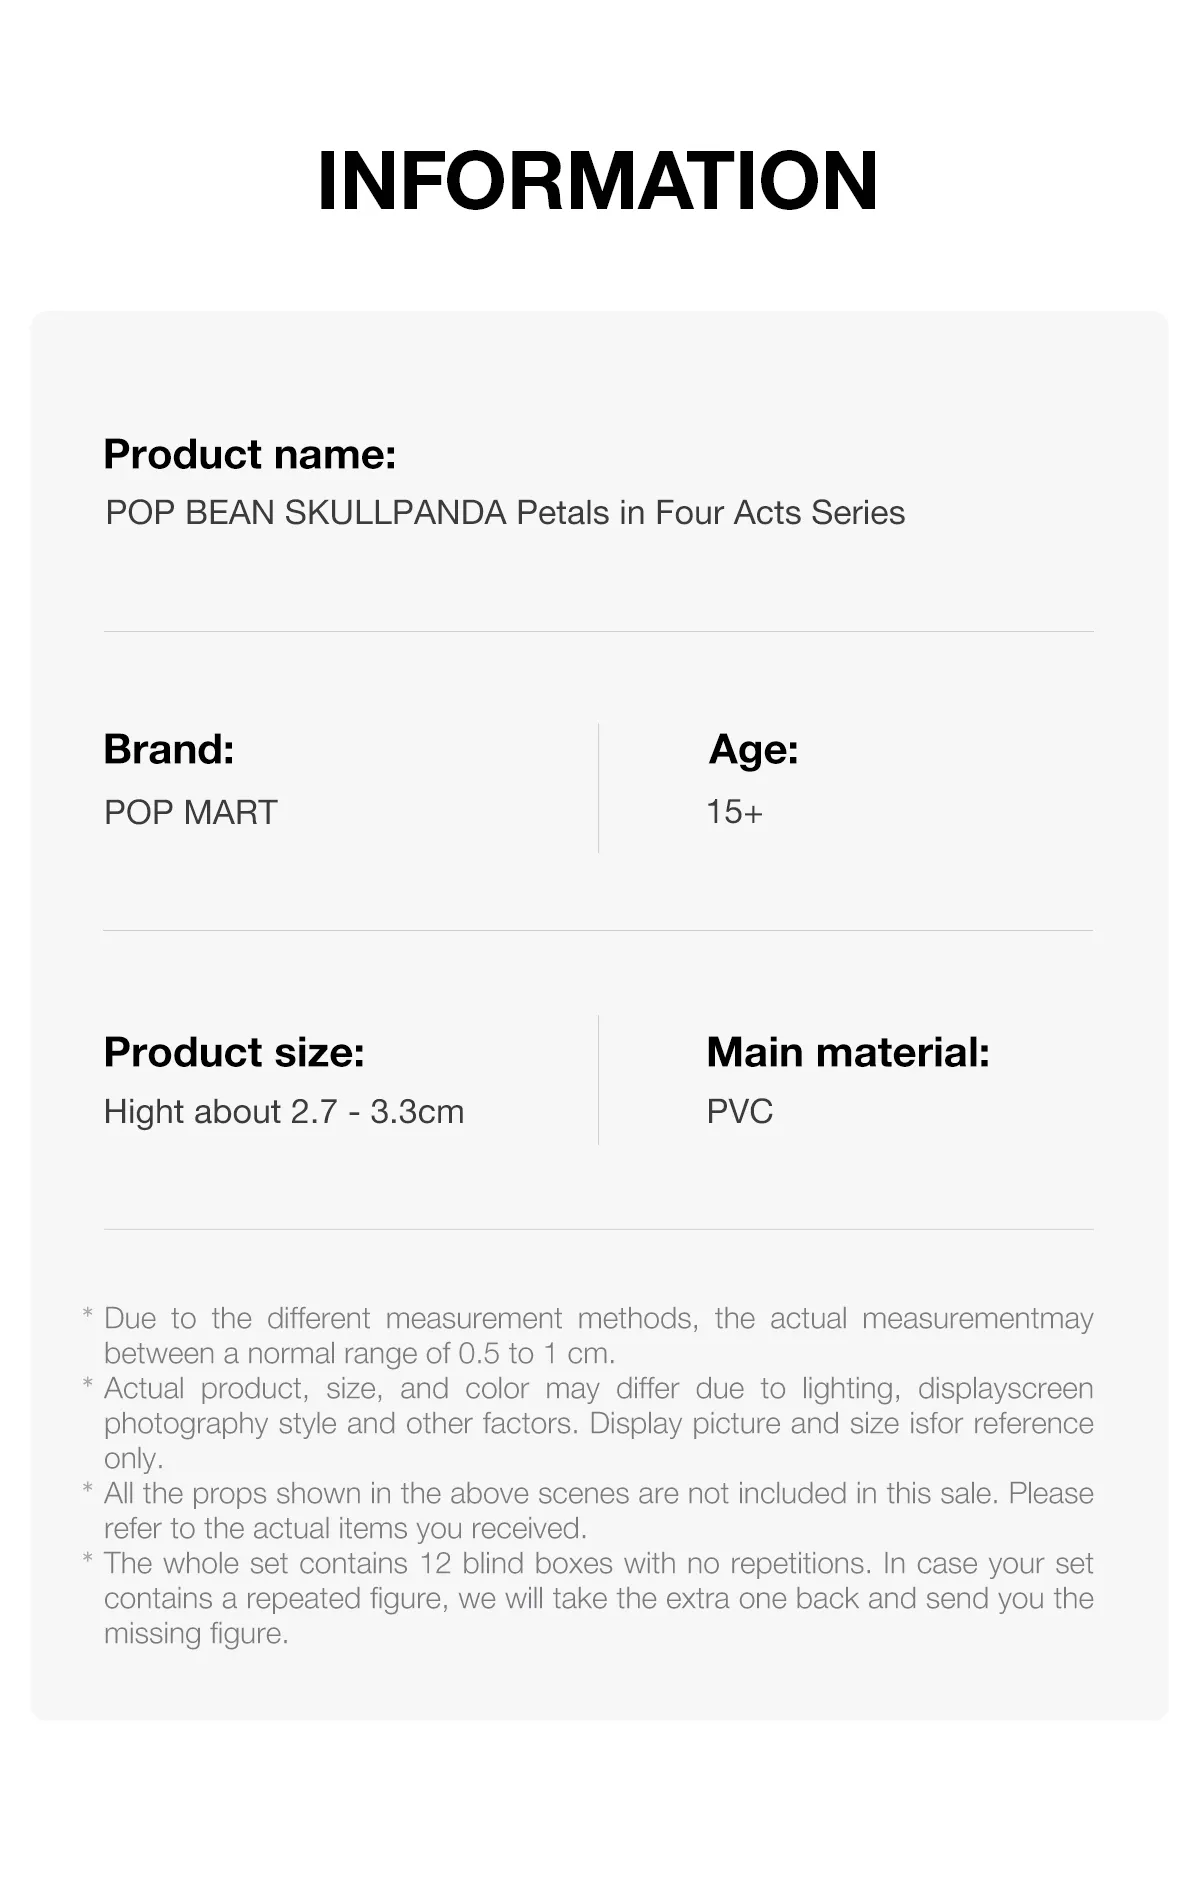Click the note about lighting and color differences
1200x1882 pixels.
pyautogui.click(x=598, y=1423)
